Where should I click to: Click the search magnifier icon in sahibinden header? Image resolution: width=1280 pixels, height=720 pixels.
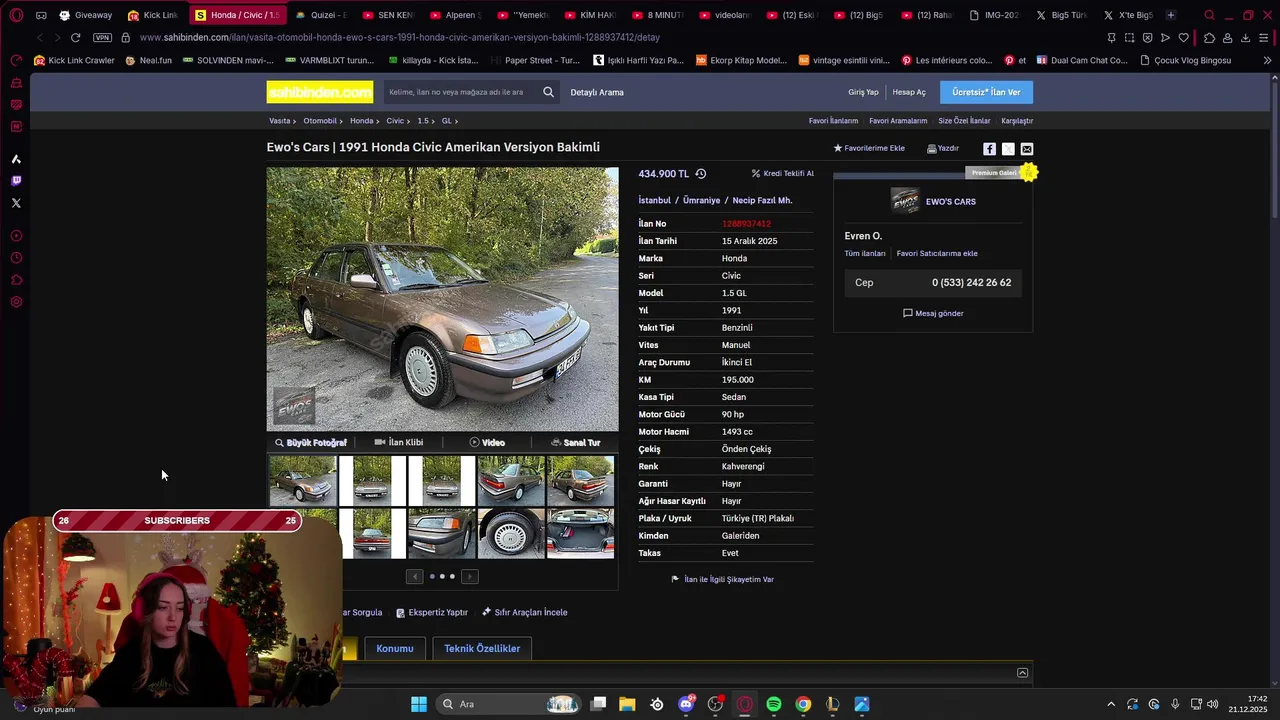(x=548, y=92)
